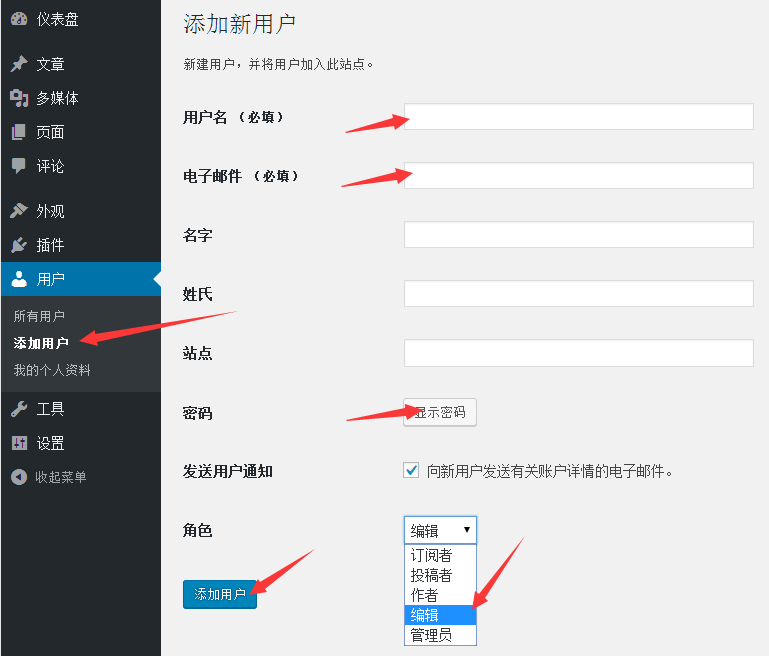Click the comment bubble icon beside 评论
Viewport: 769px width, 656px height.
(19, 166)
